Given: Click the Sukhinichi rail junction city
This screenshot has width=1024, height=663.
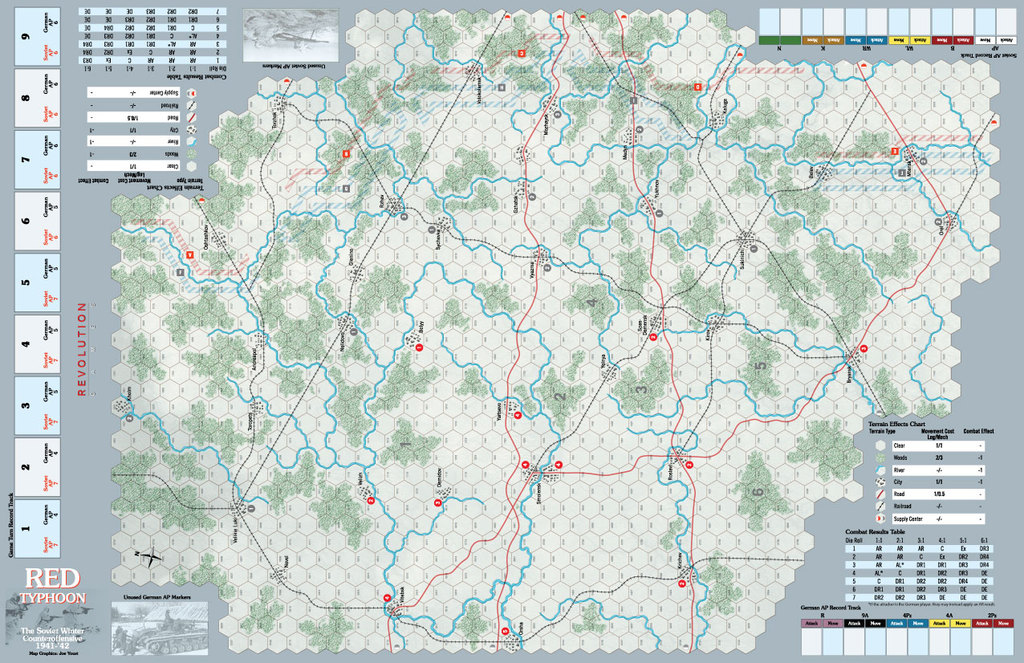Looking at the screenshot, I should click(x=746, y=239).
